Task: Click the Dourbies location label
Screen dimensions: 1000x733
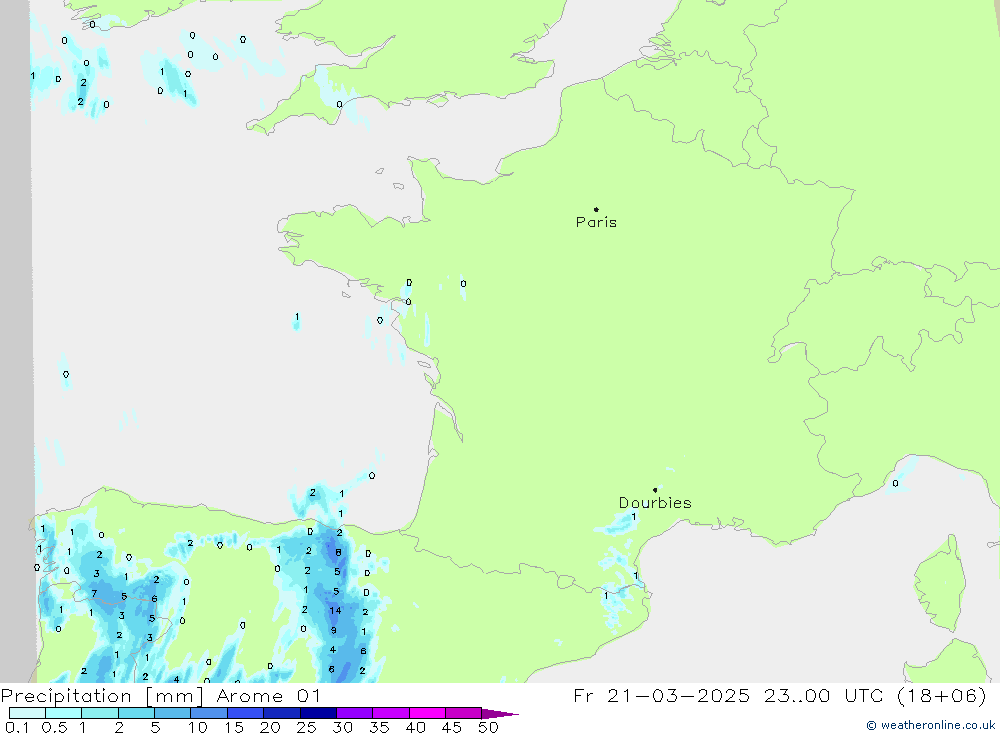Action: click(655, 503)
